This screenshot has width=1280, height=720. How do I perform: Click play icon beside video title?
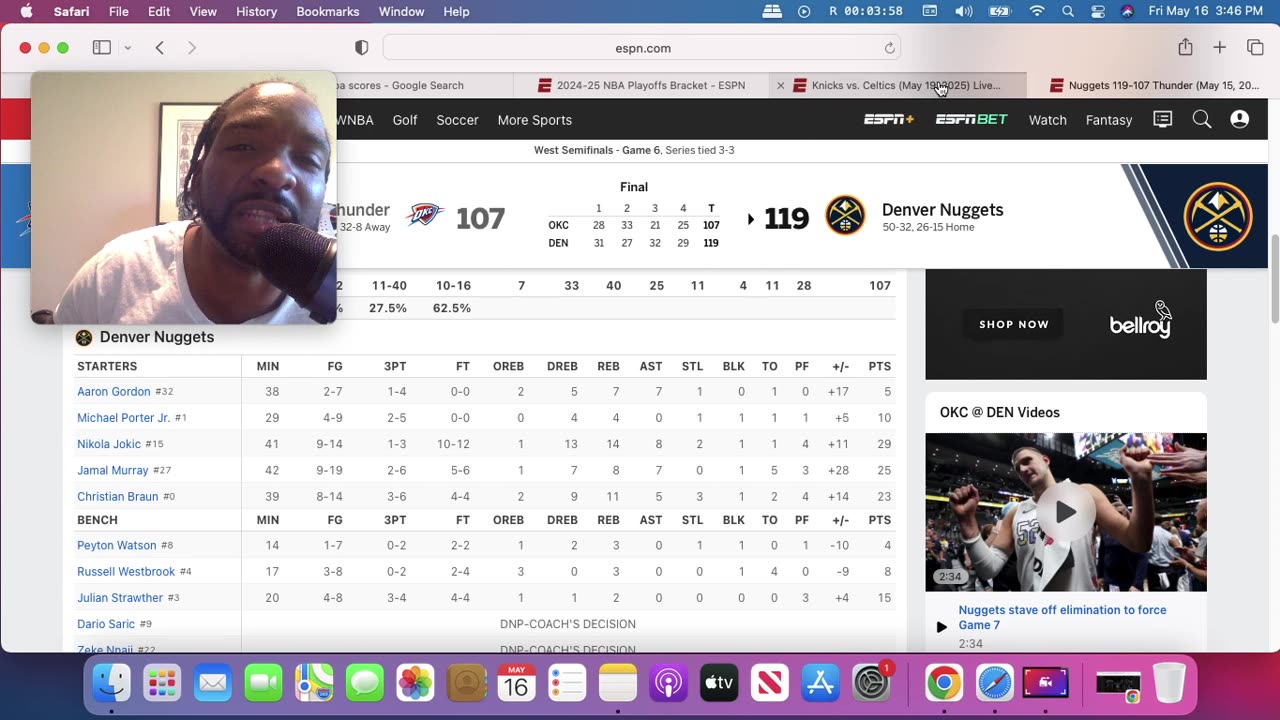(941, 627)
